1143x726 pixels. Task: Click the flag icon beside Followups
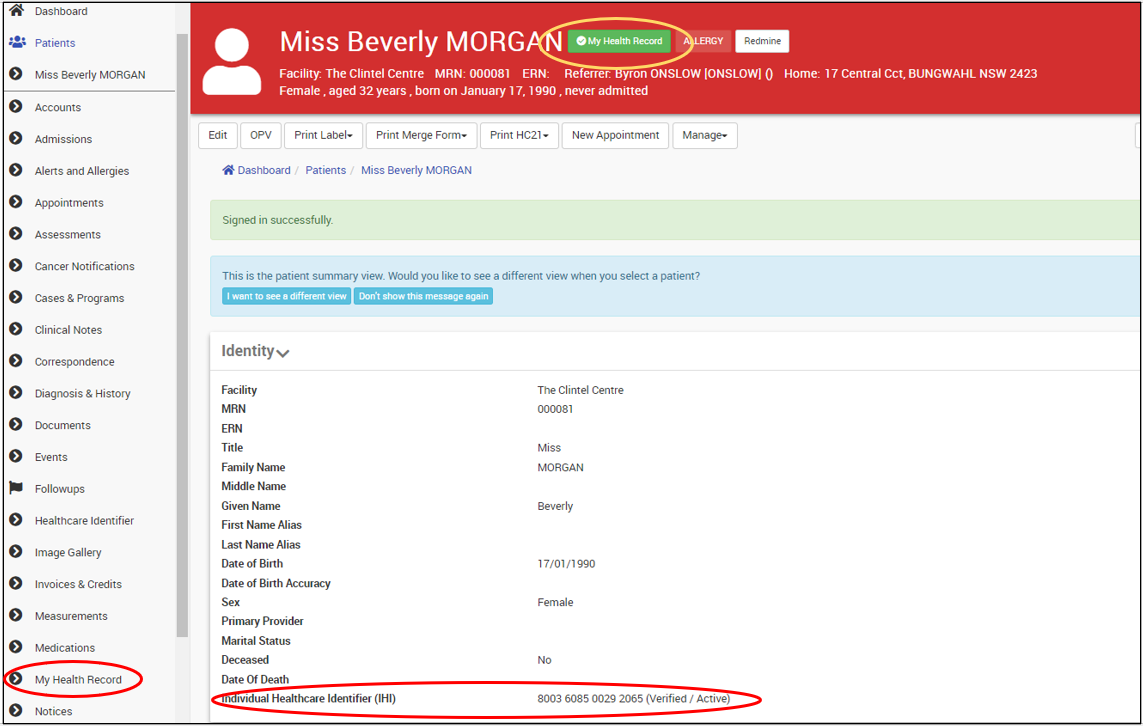pos(16,488)
